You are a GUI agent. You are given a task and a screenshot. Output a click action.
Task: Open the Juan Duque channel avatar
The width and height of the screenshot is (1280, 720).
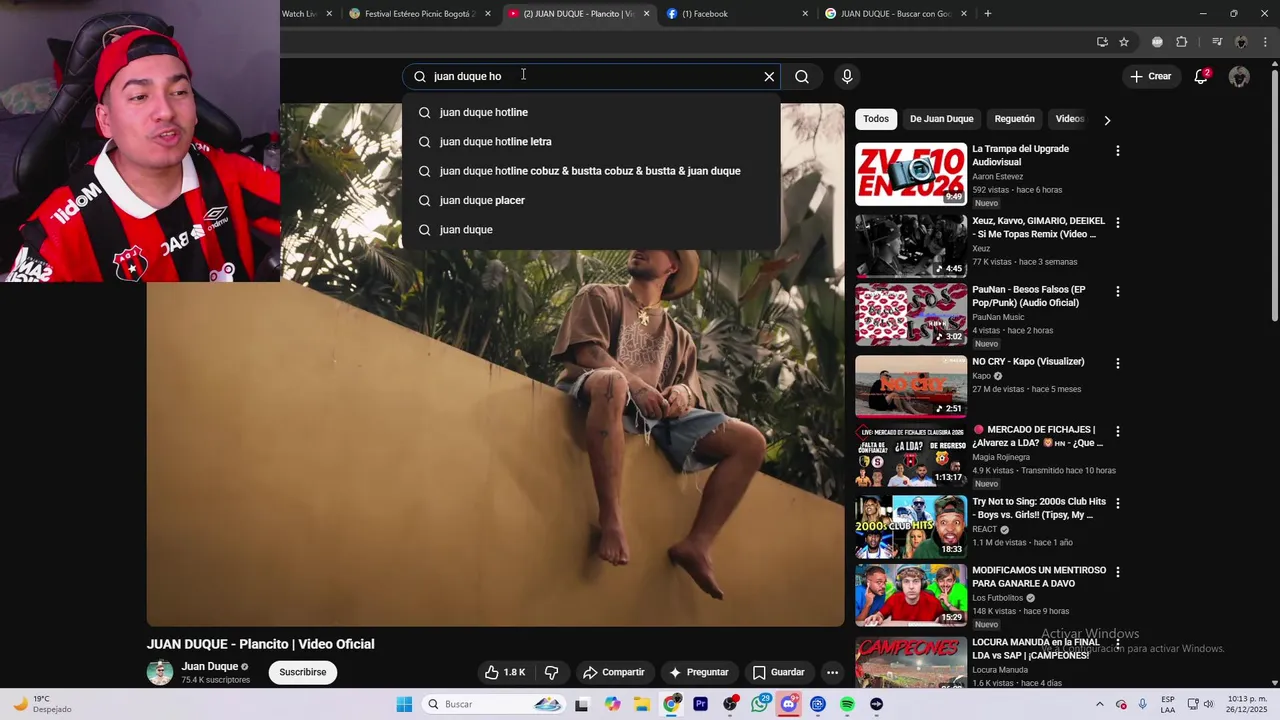click(x=160, y=672)
